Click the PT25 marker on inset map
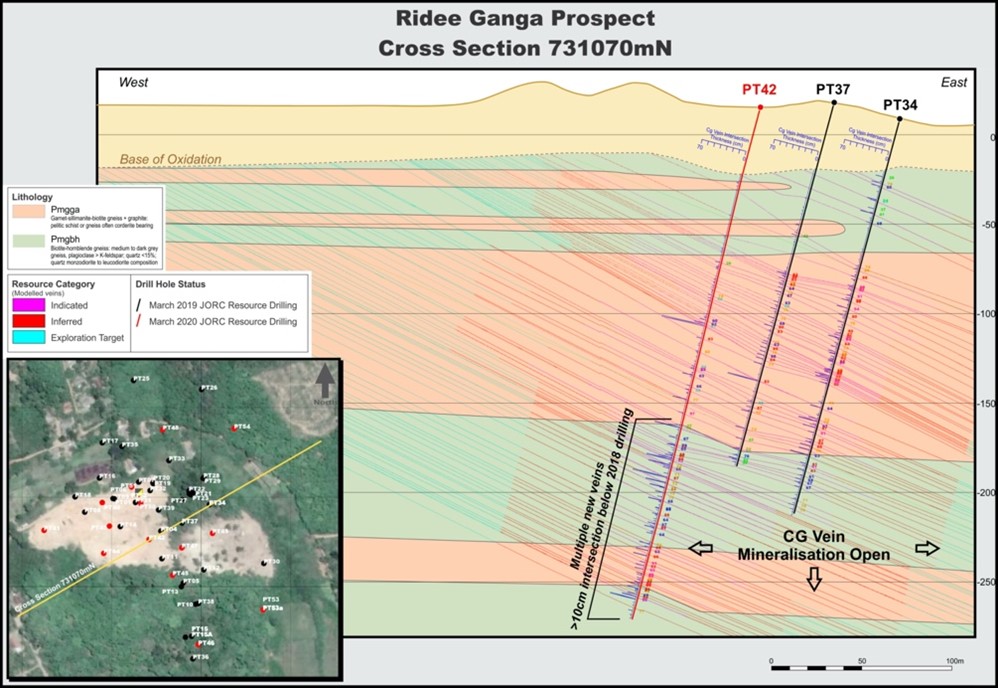The width and height of the screenshot is (998, 688). tap(134, 380)
